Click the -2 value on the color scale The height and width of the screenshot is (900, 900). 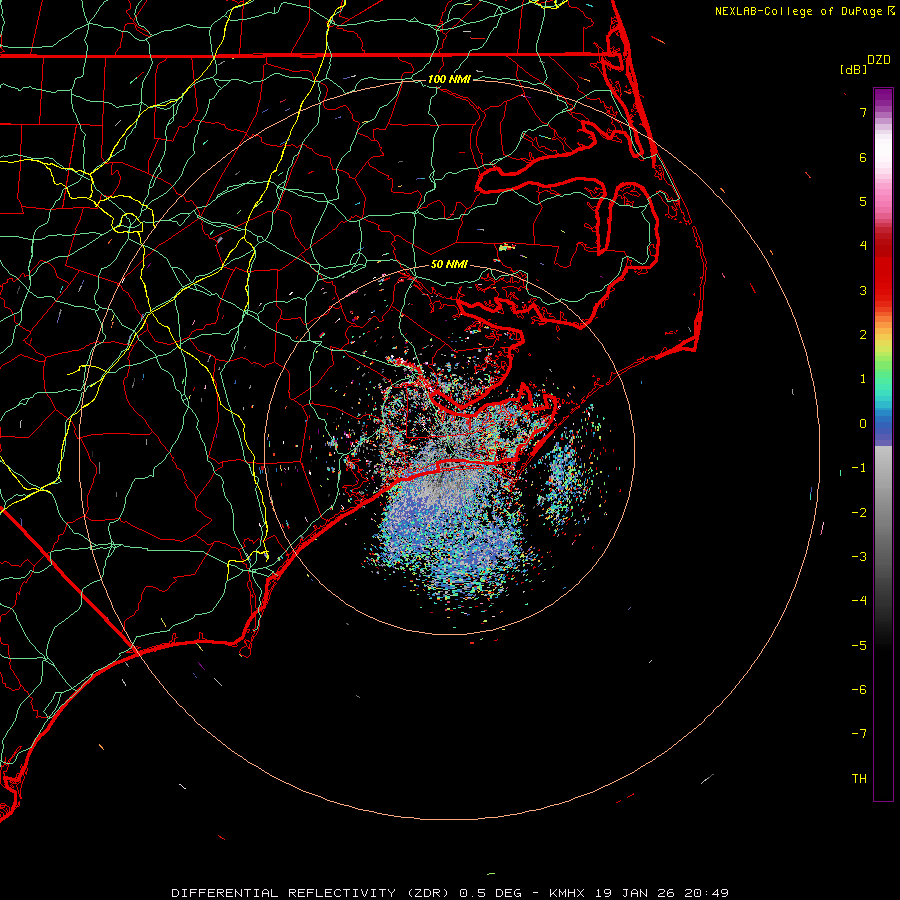pyautogui.click(x=859, y=512)
